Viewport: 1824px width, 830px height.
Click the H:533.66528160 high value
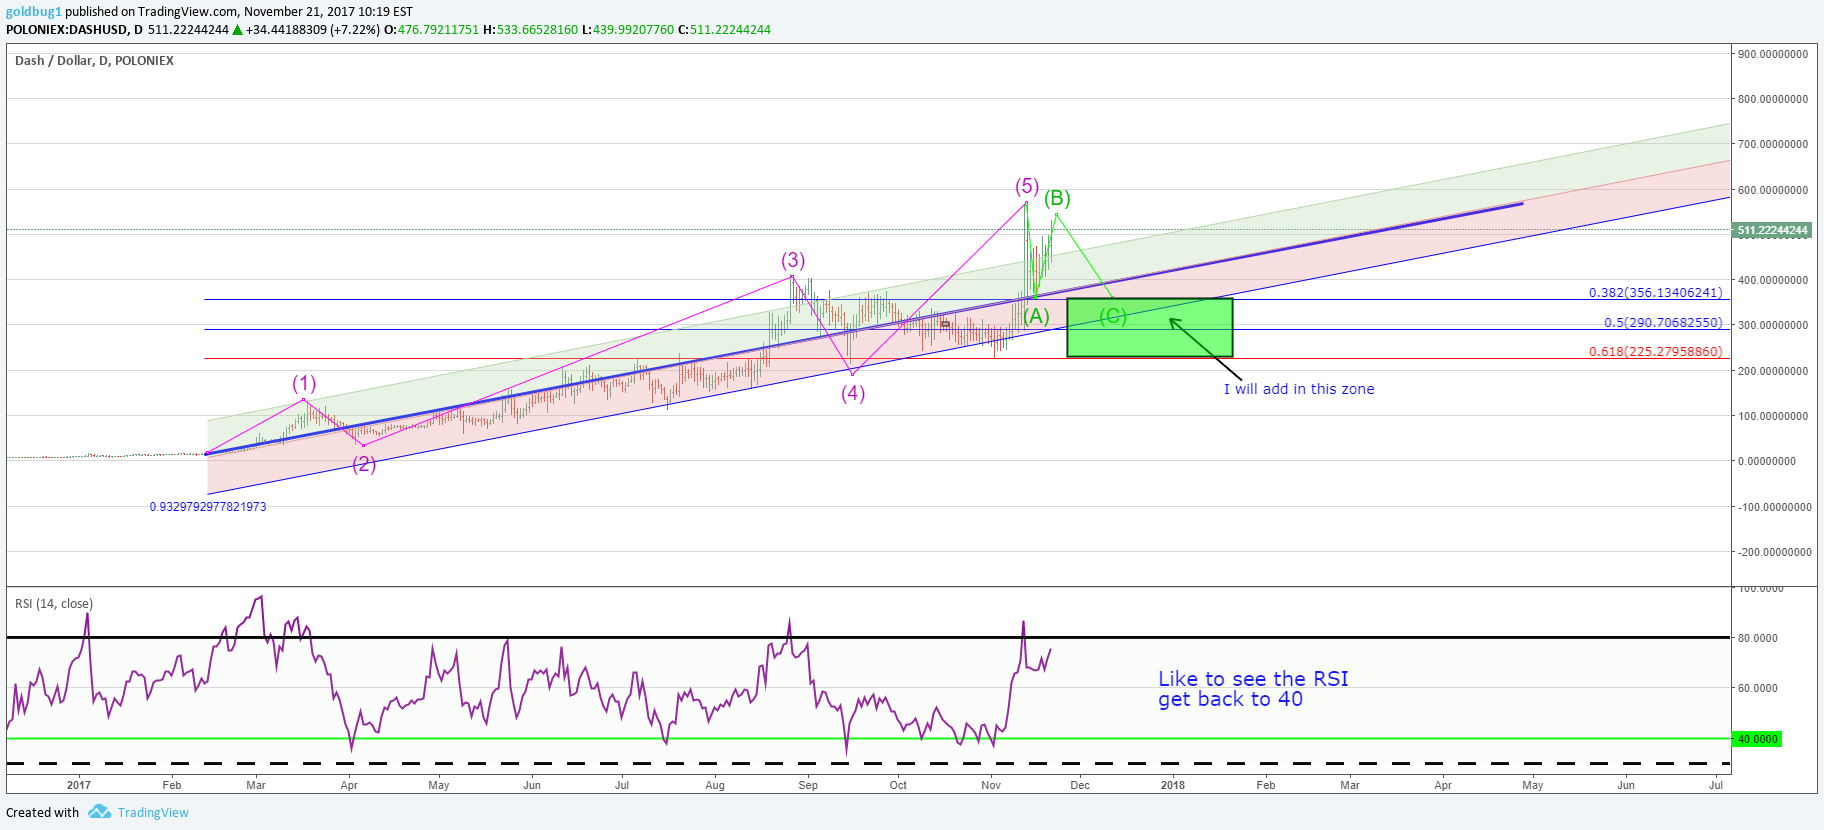531,30
